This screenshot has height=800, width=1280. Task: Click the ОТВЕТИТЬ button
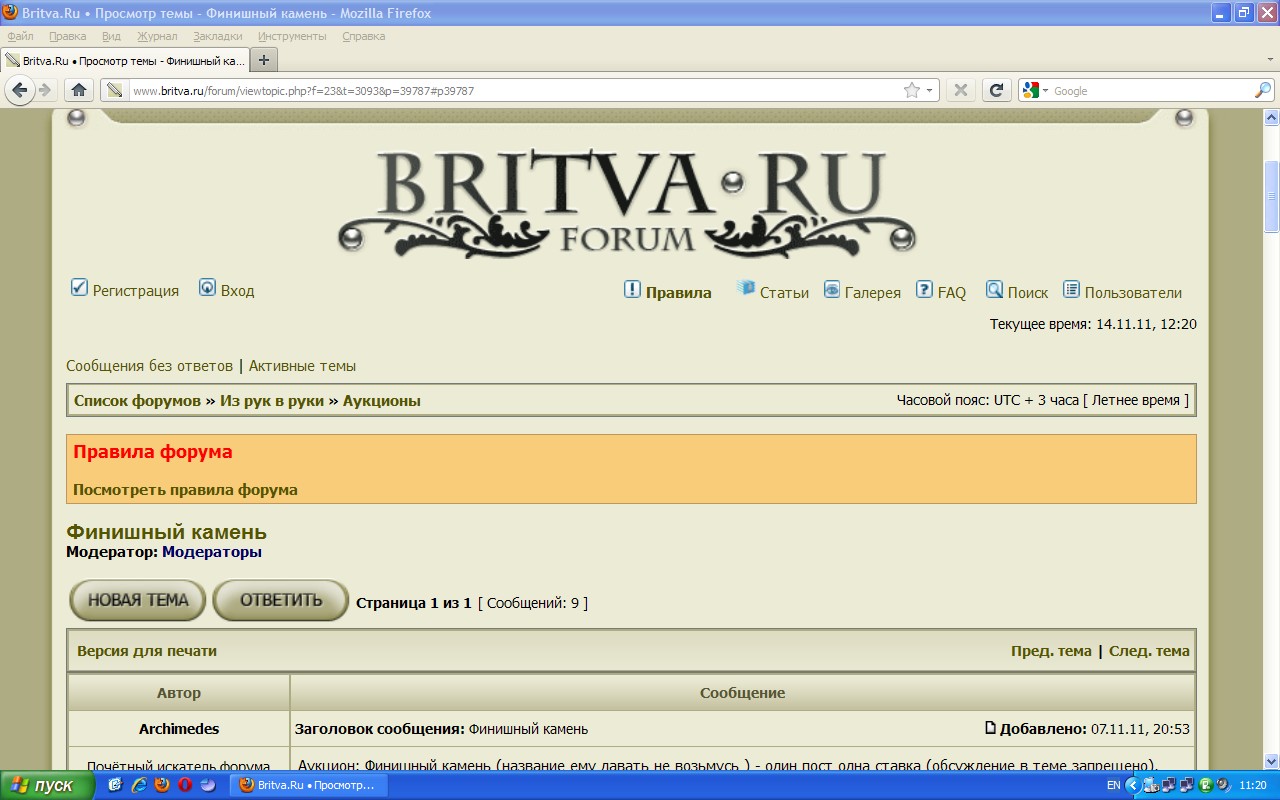pos(281,600)
